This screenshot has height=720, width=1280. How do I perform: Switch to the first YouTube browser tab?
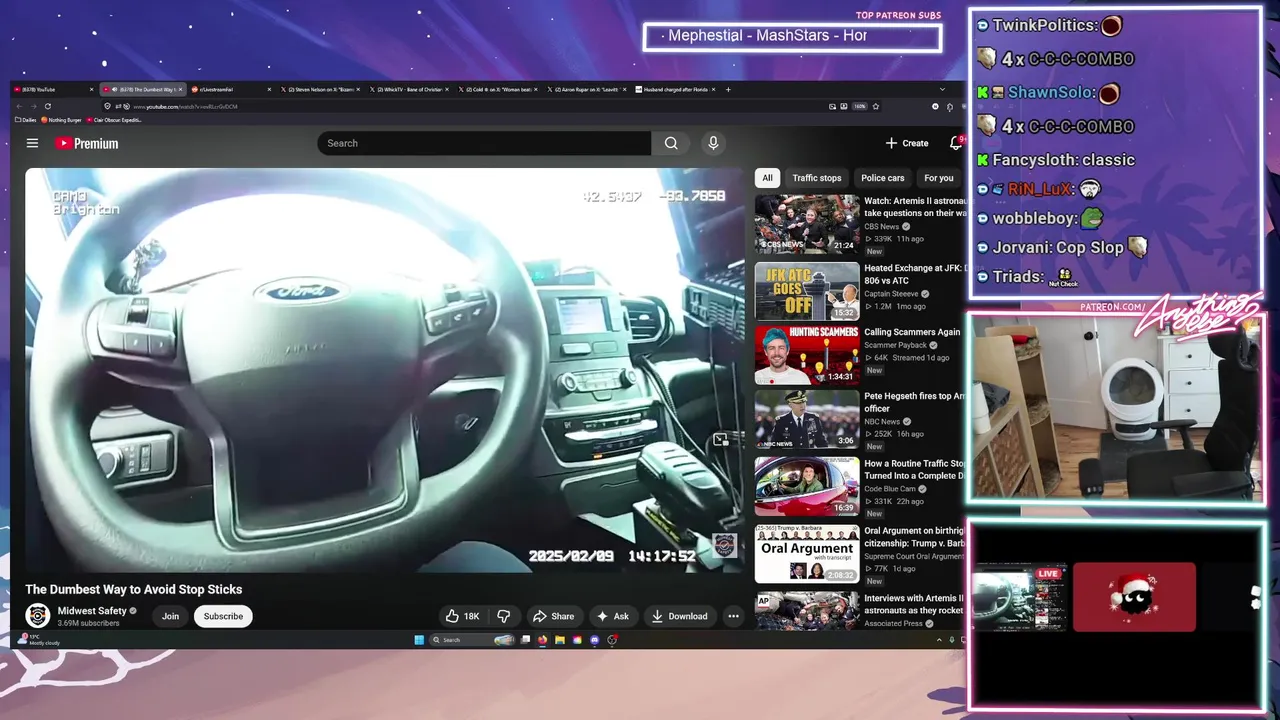click(x=54, y=89)
